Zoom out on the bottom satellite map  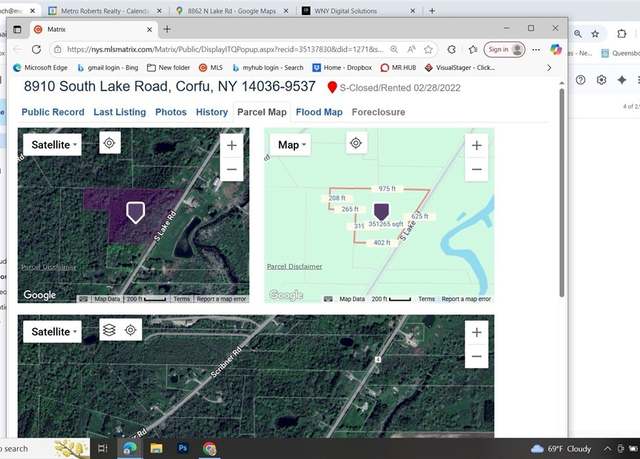click(x=477, y=356)
